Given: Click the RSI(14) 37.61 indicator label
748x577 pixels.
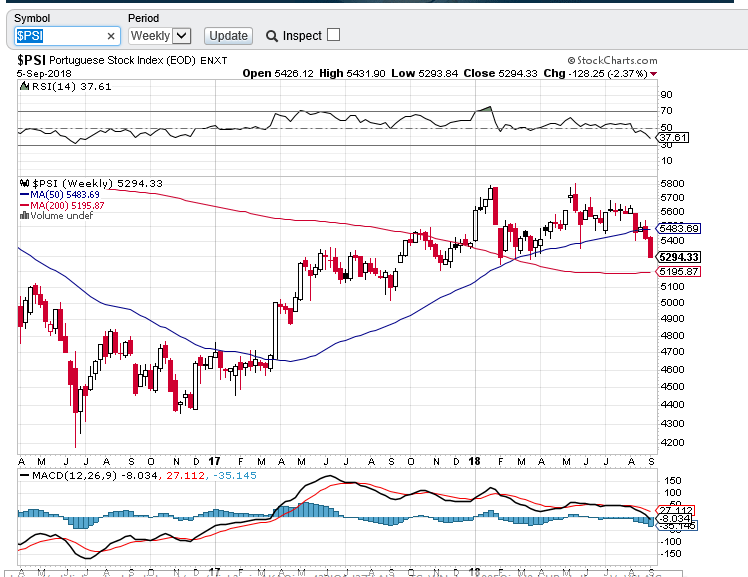Looking at the screenshot, I should tap(72, 87).
